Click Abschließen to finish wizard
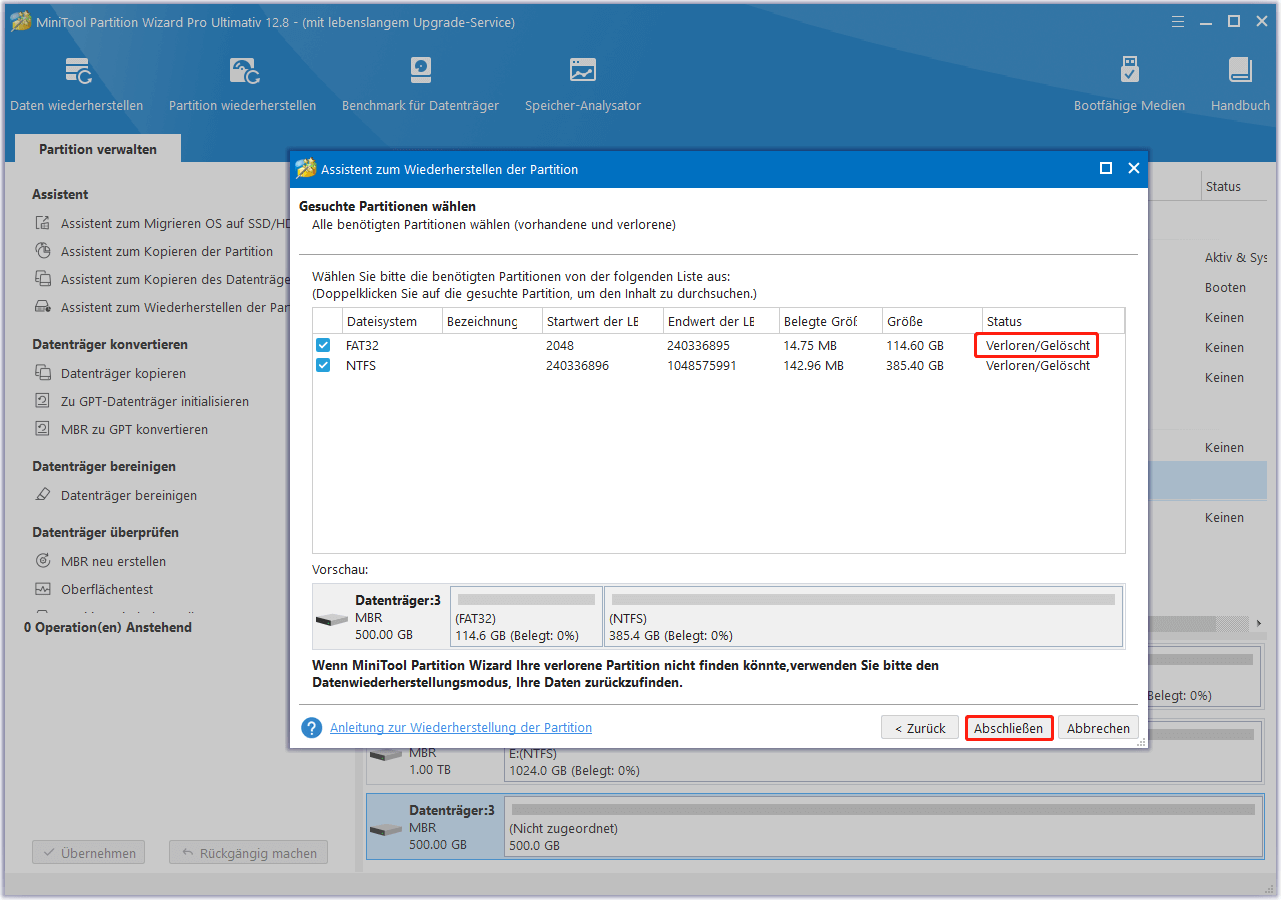This screenshot has width=1283, height=902. (1008, 728)
